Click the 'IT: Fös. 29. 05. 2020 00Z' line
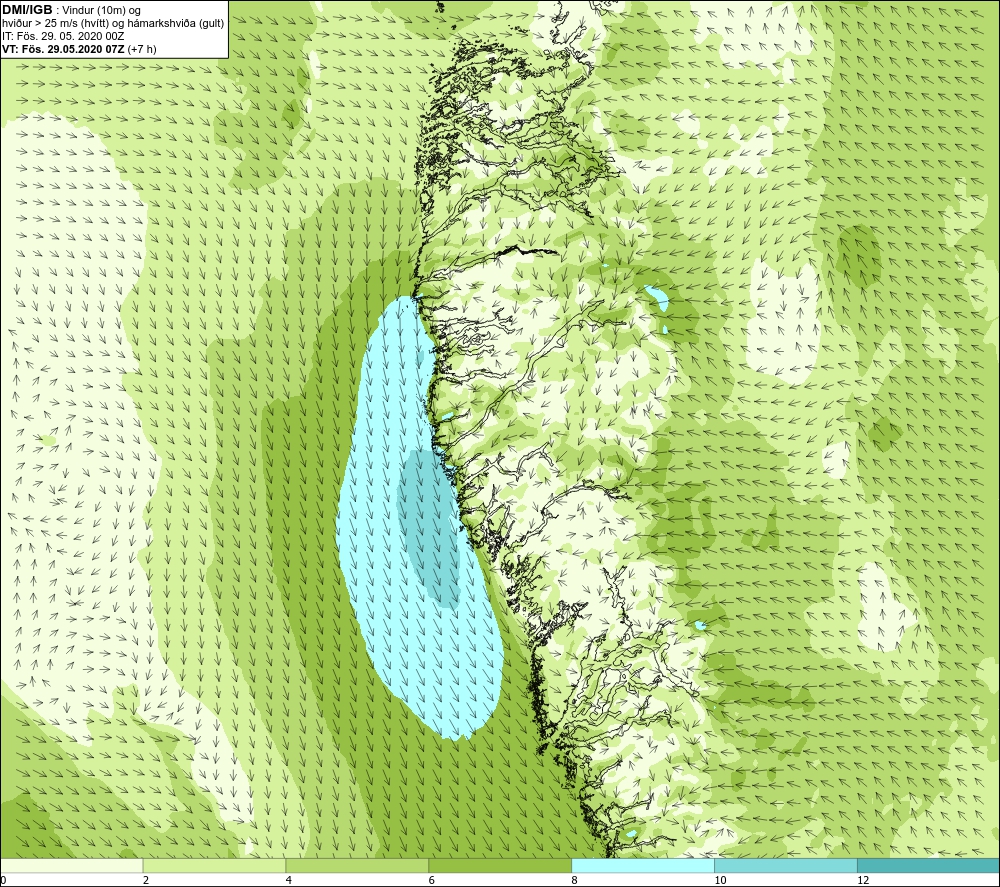Screen dimensions: 1000x887 pos(63,36)
